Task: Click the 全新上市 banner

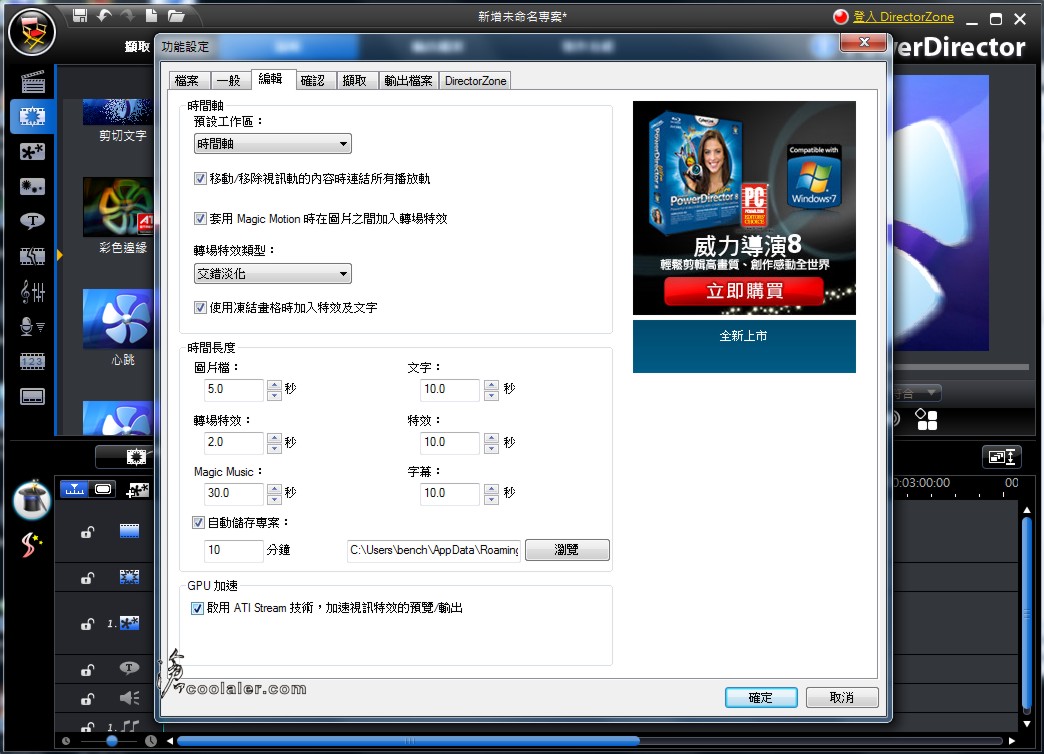Action: (744, 346)
